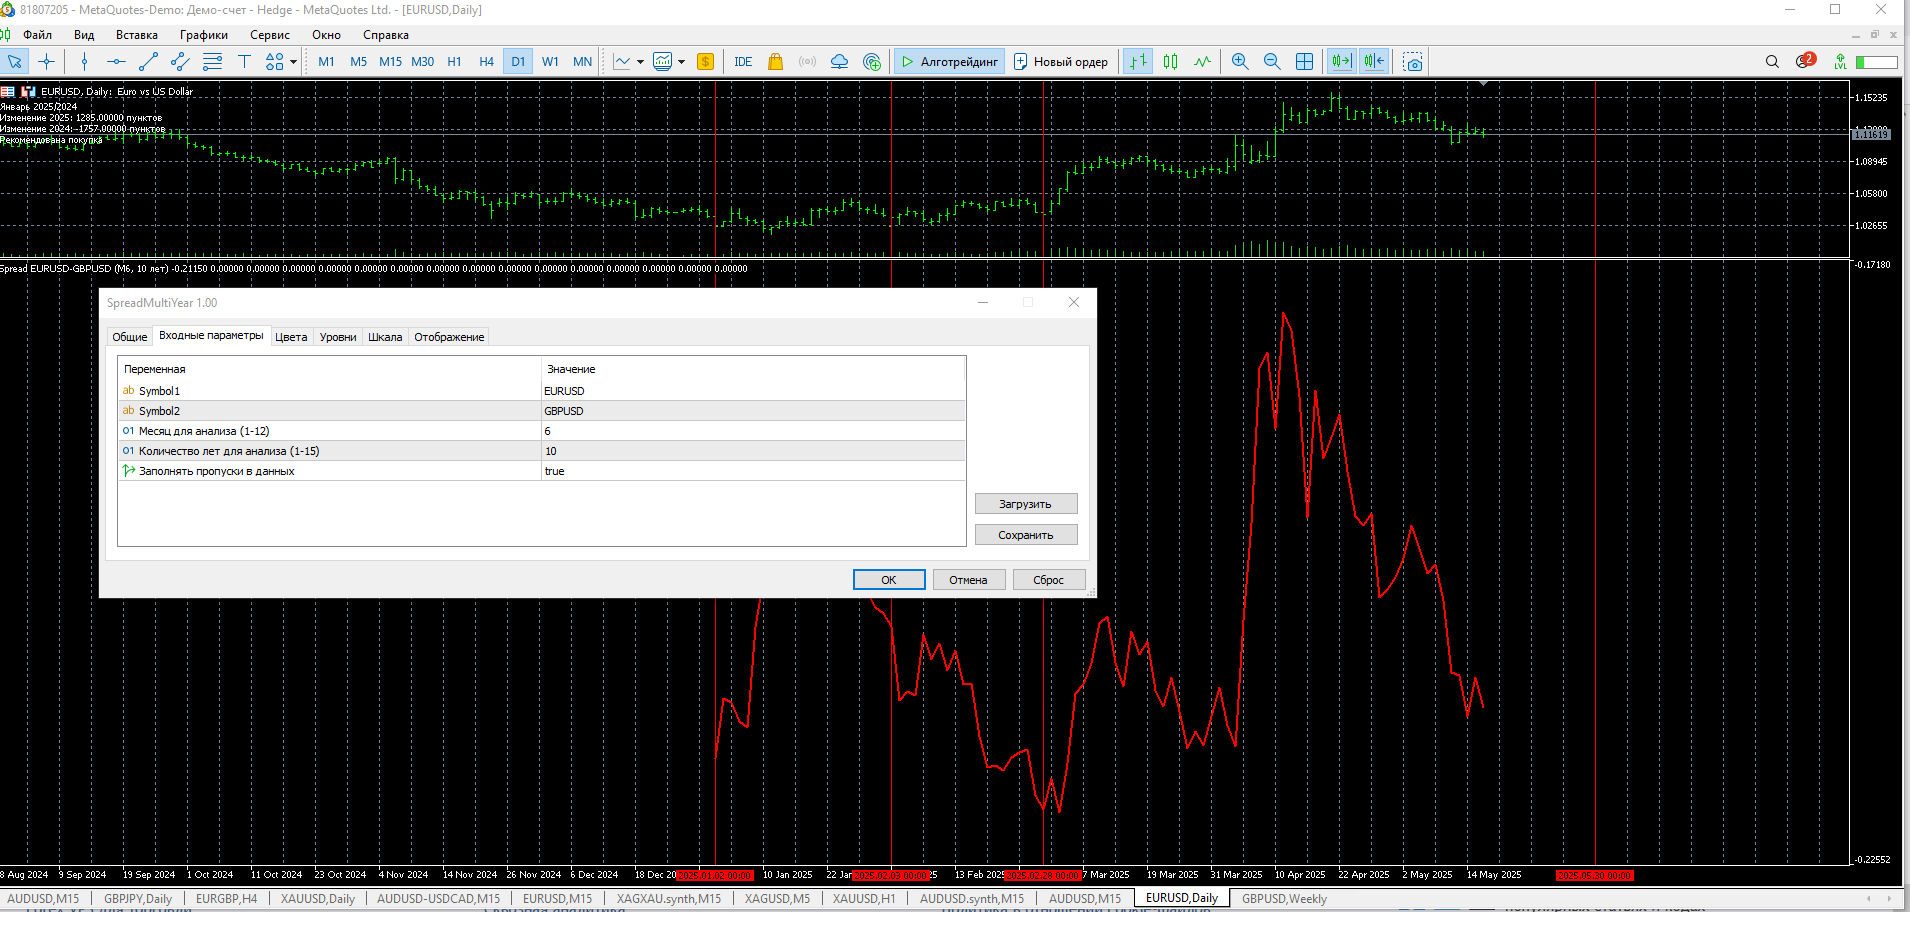This screenshot has height=928, width=1910.
Task: Click the zoom in magnifier icon
Action: (x=1240, y=62)
